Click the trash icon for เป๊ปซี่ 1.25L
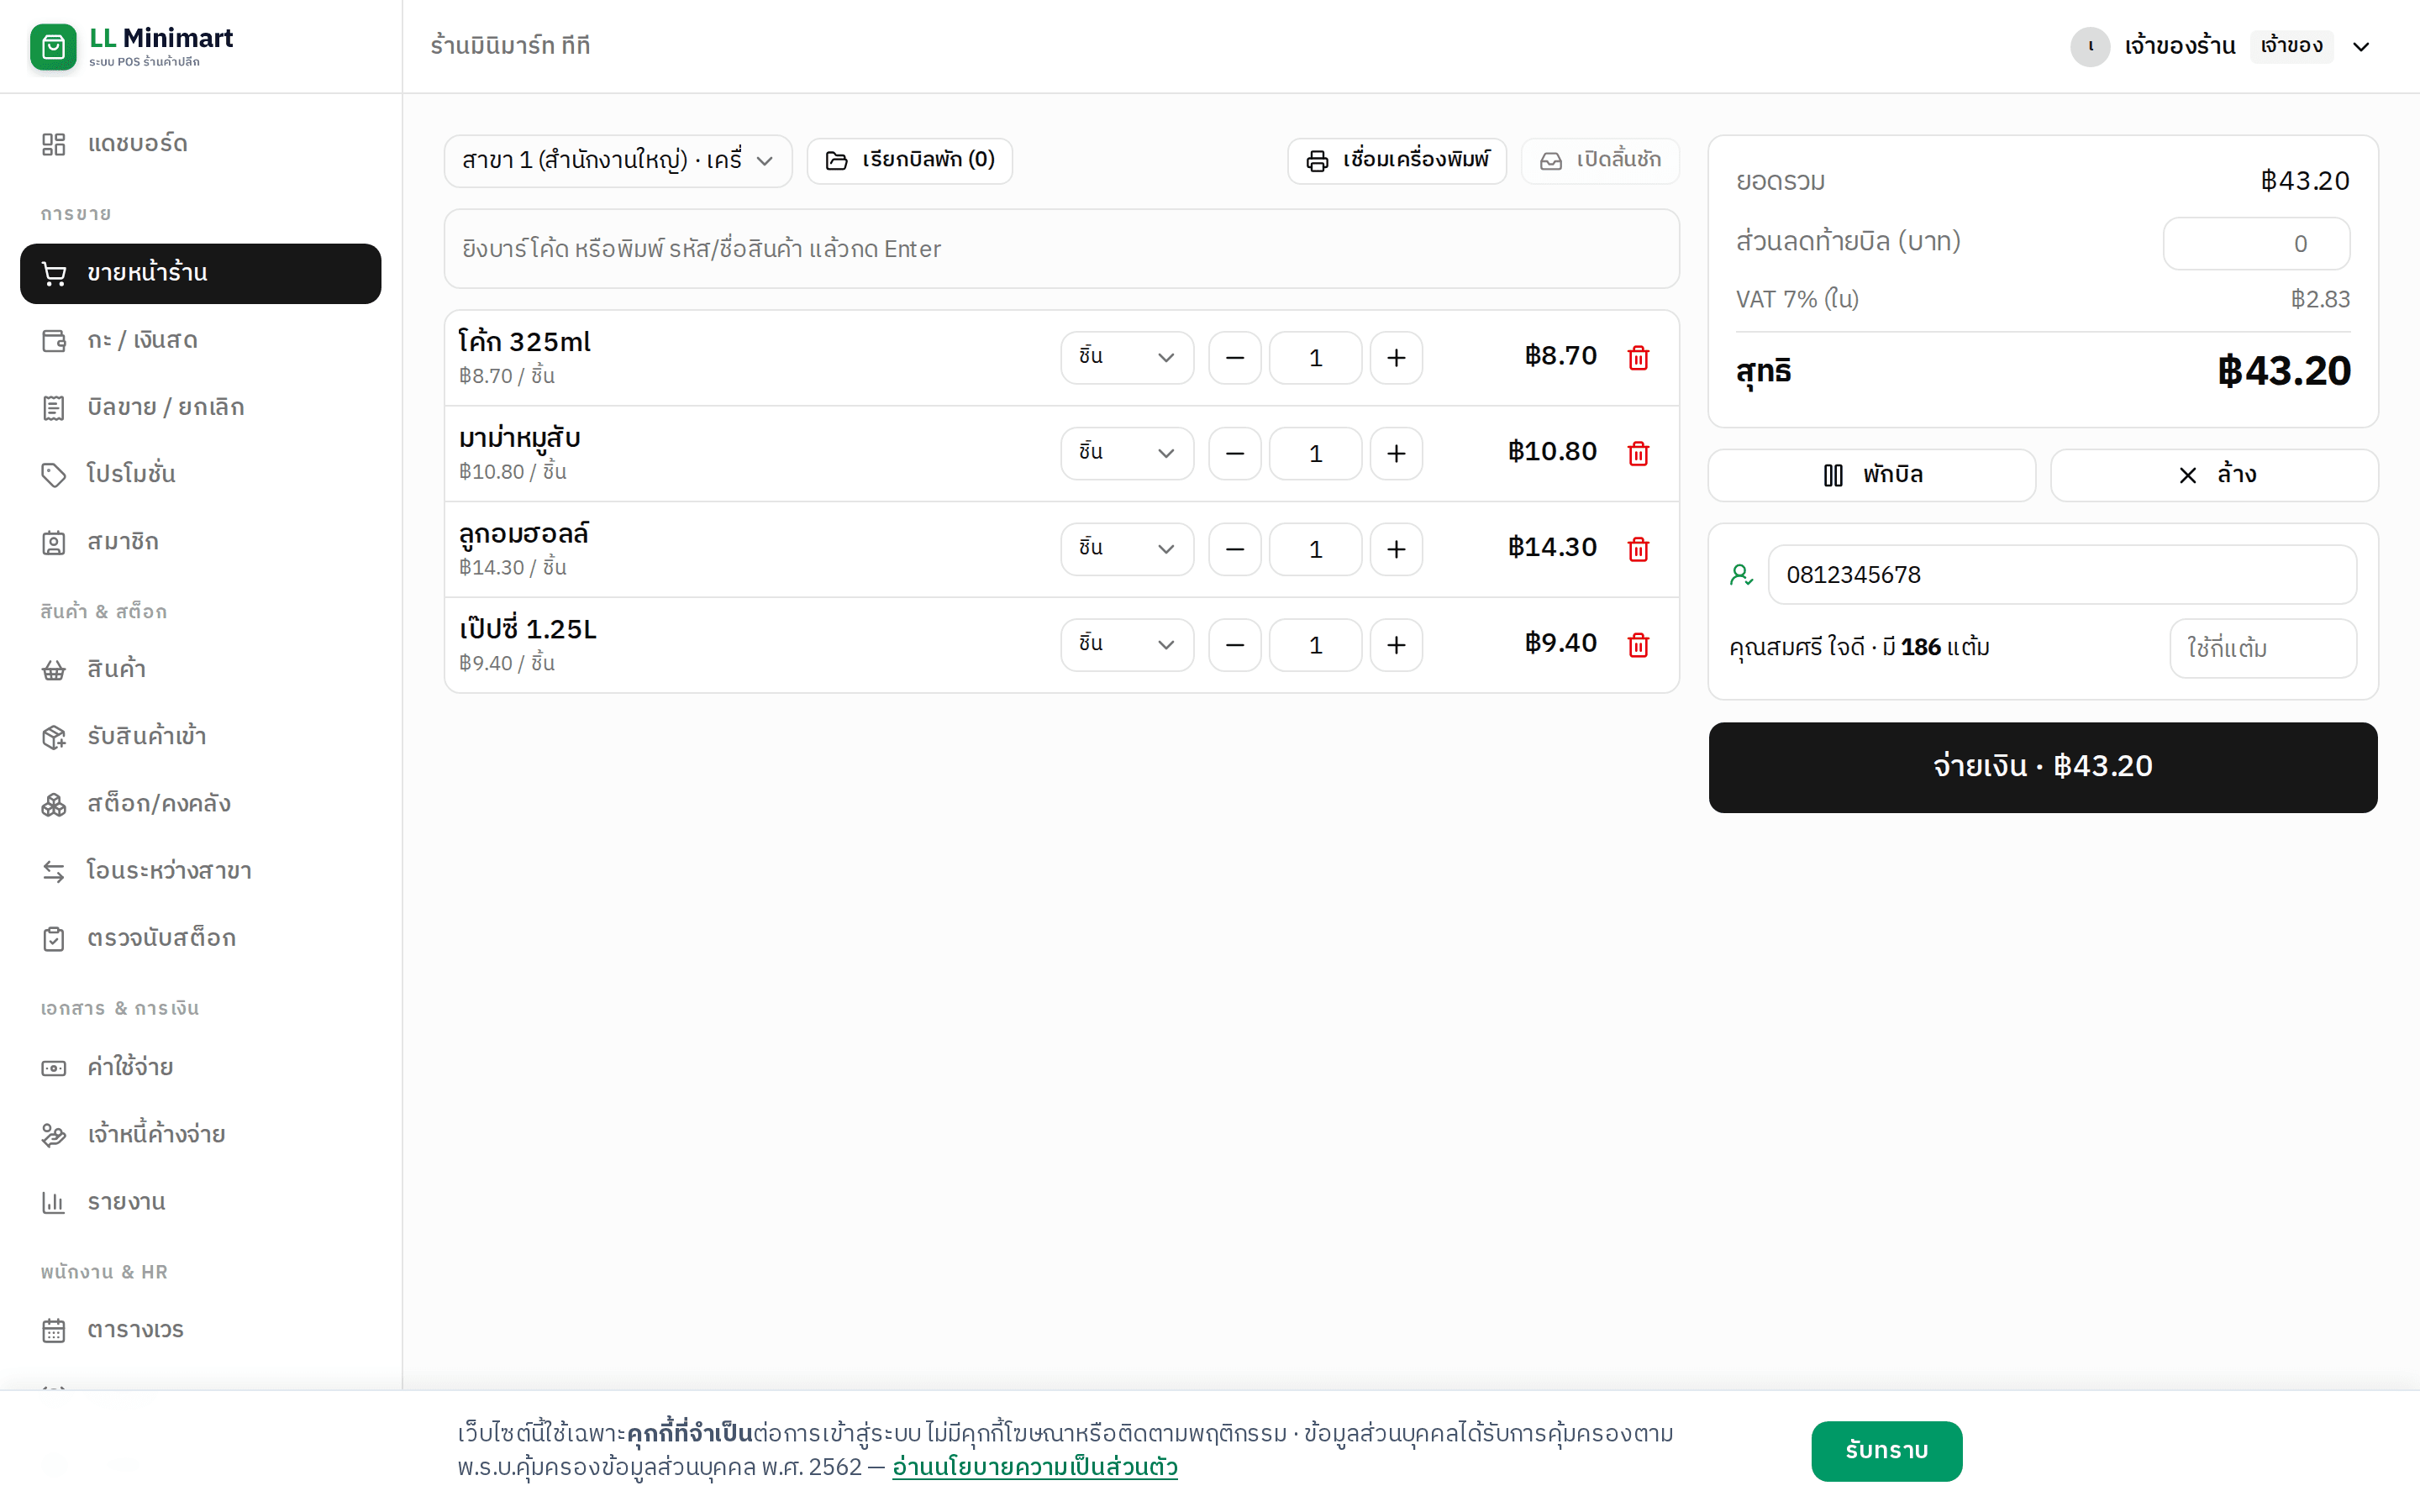The height and width of the screenshot is (1512, 2420). coord(1638,645)
